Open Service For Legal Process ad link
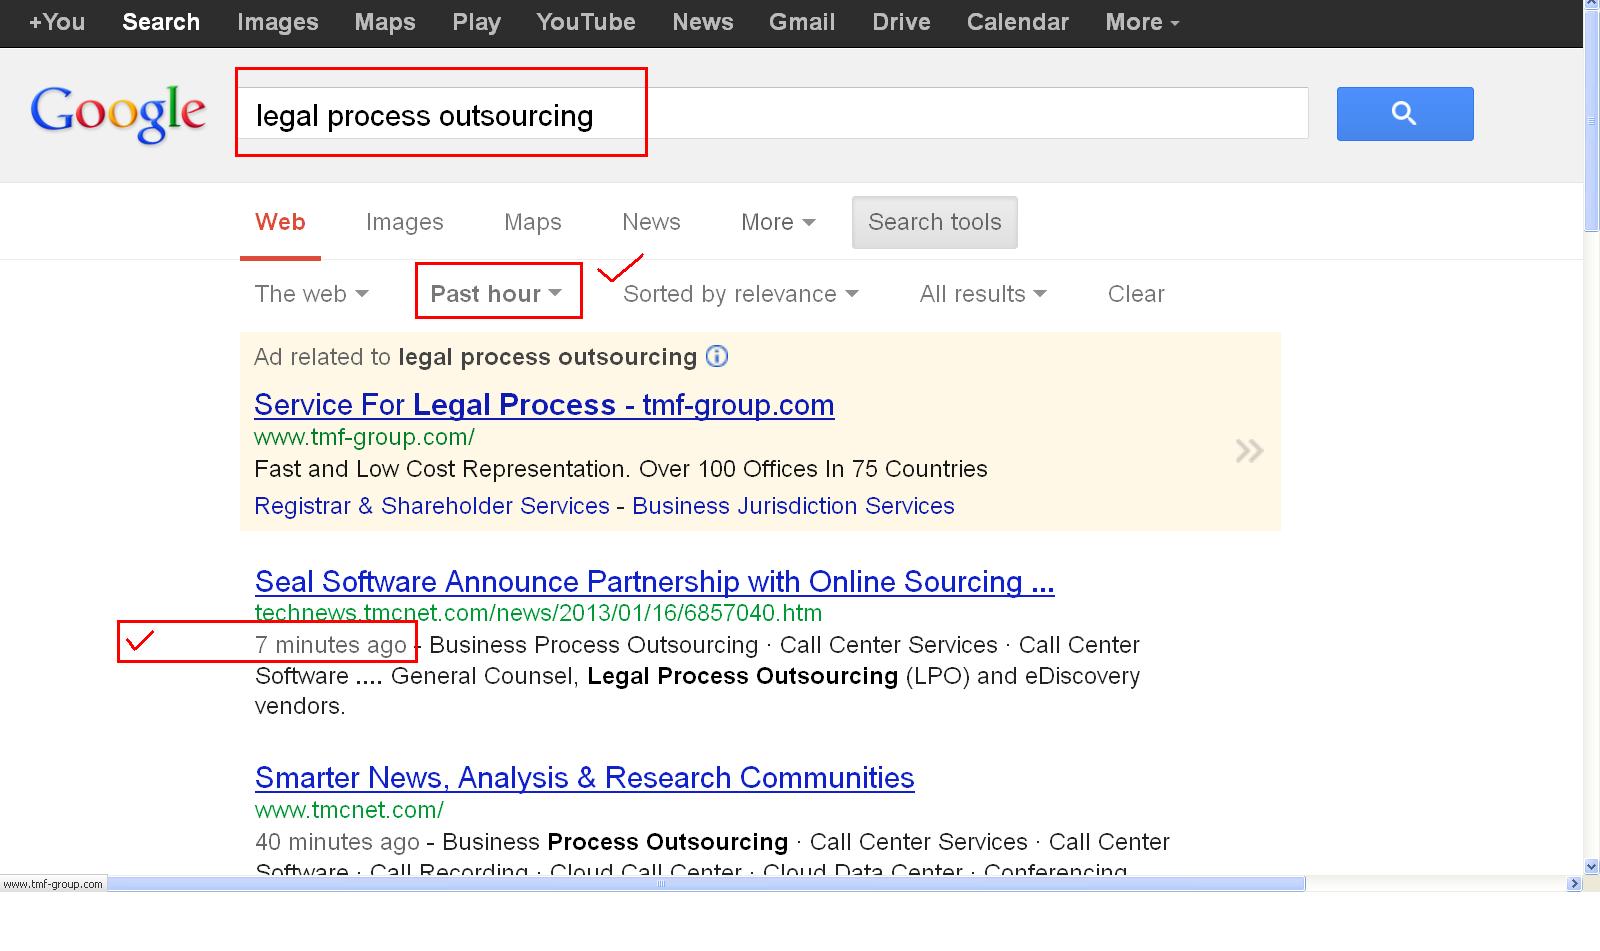1600x951 pixels. pyautogui.click(x=544, y=405)
